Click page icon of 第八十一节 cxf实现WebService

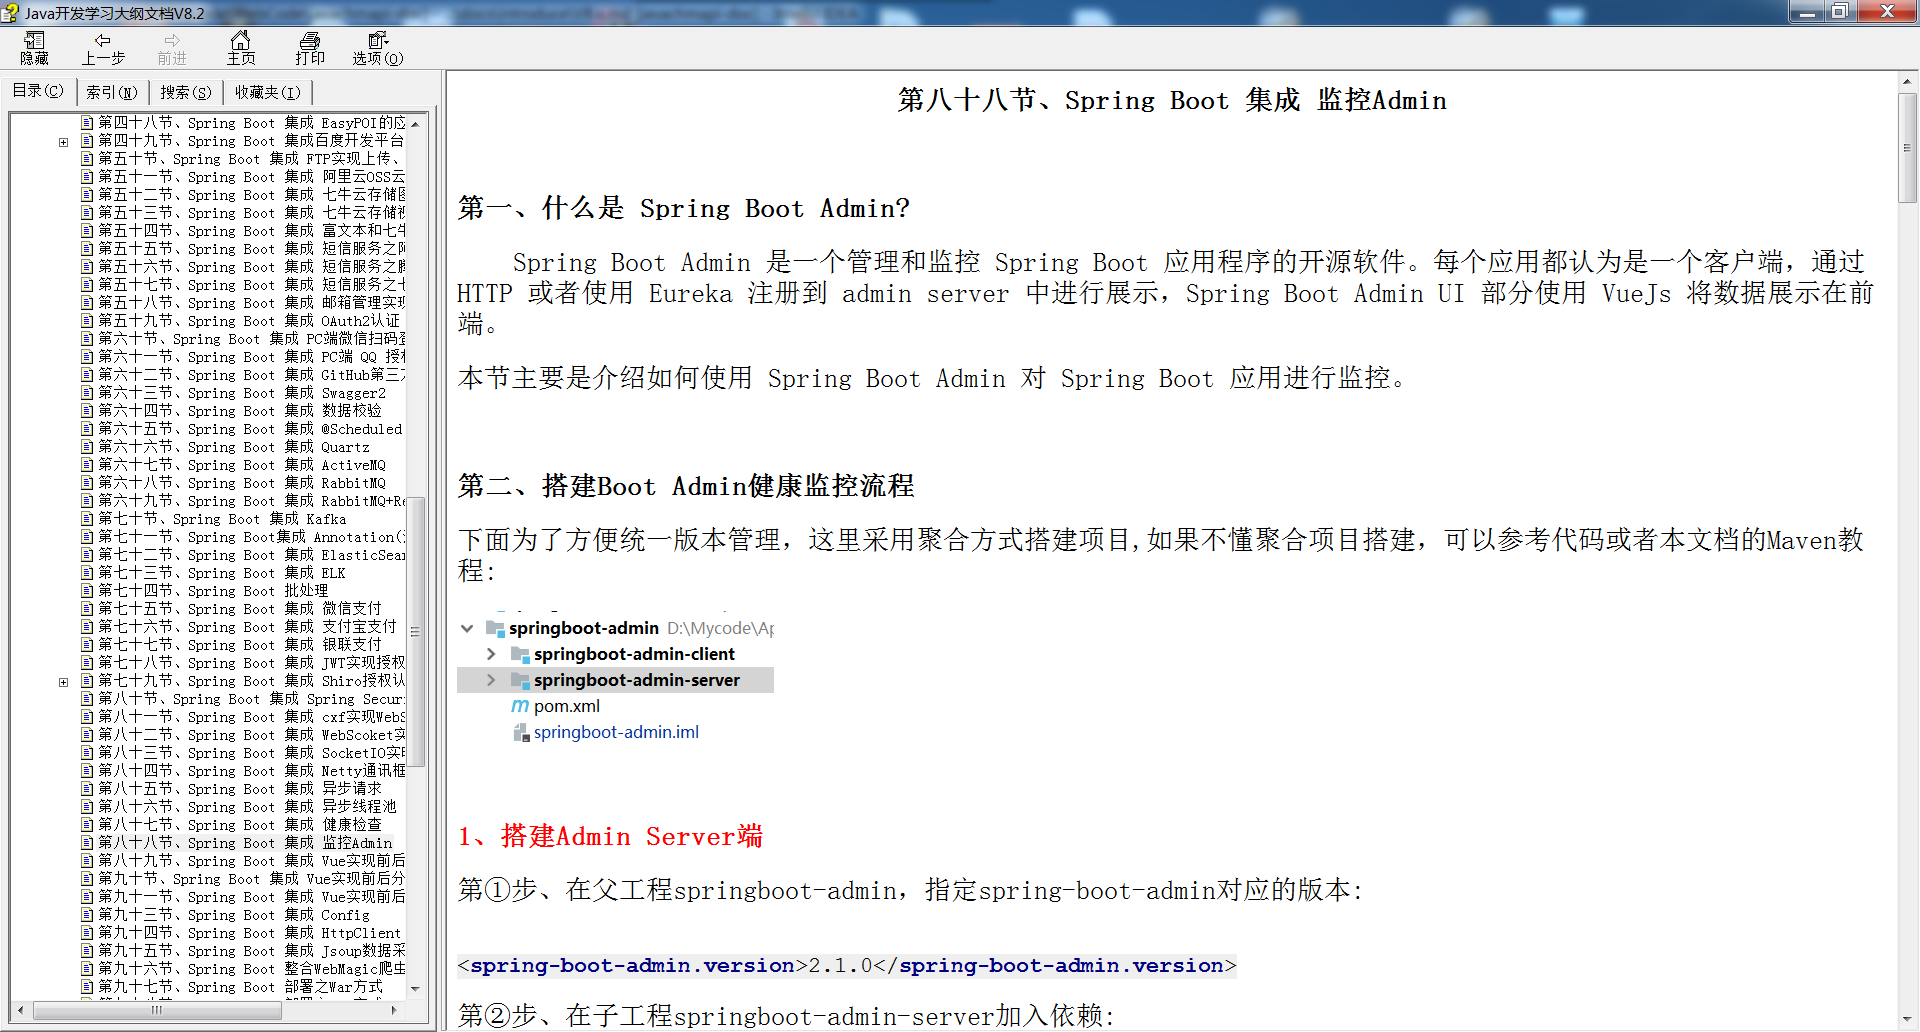(87, 717)
